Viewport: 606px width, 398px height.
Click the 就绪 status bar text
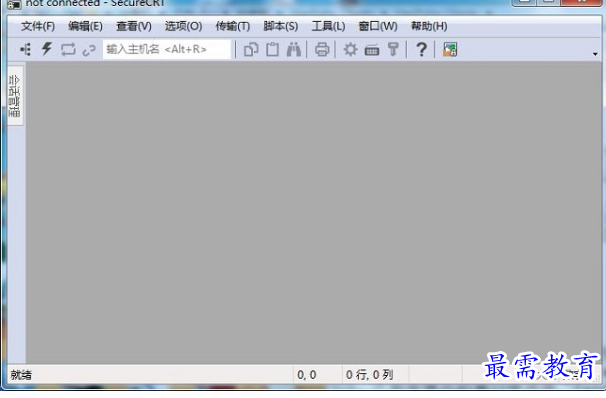(x=21, y=375)
